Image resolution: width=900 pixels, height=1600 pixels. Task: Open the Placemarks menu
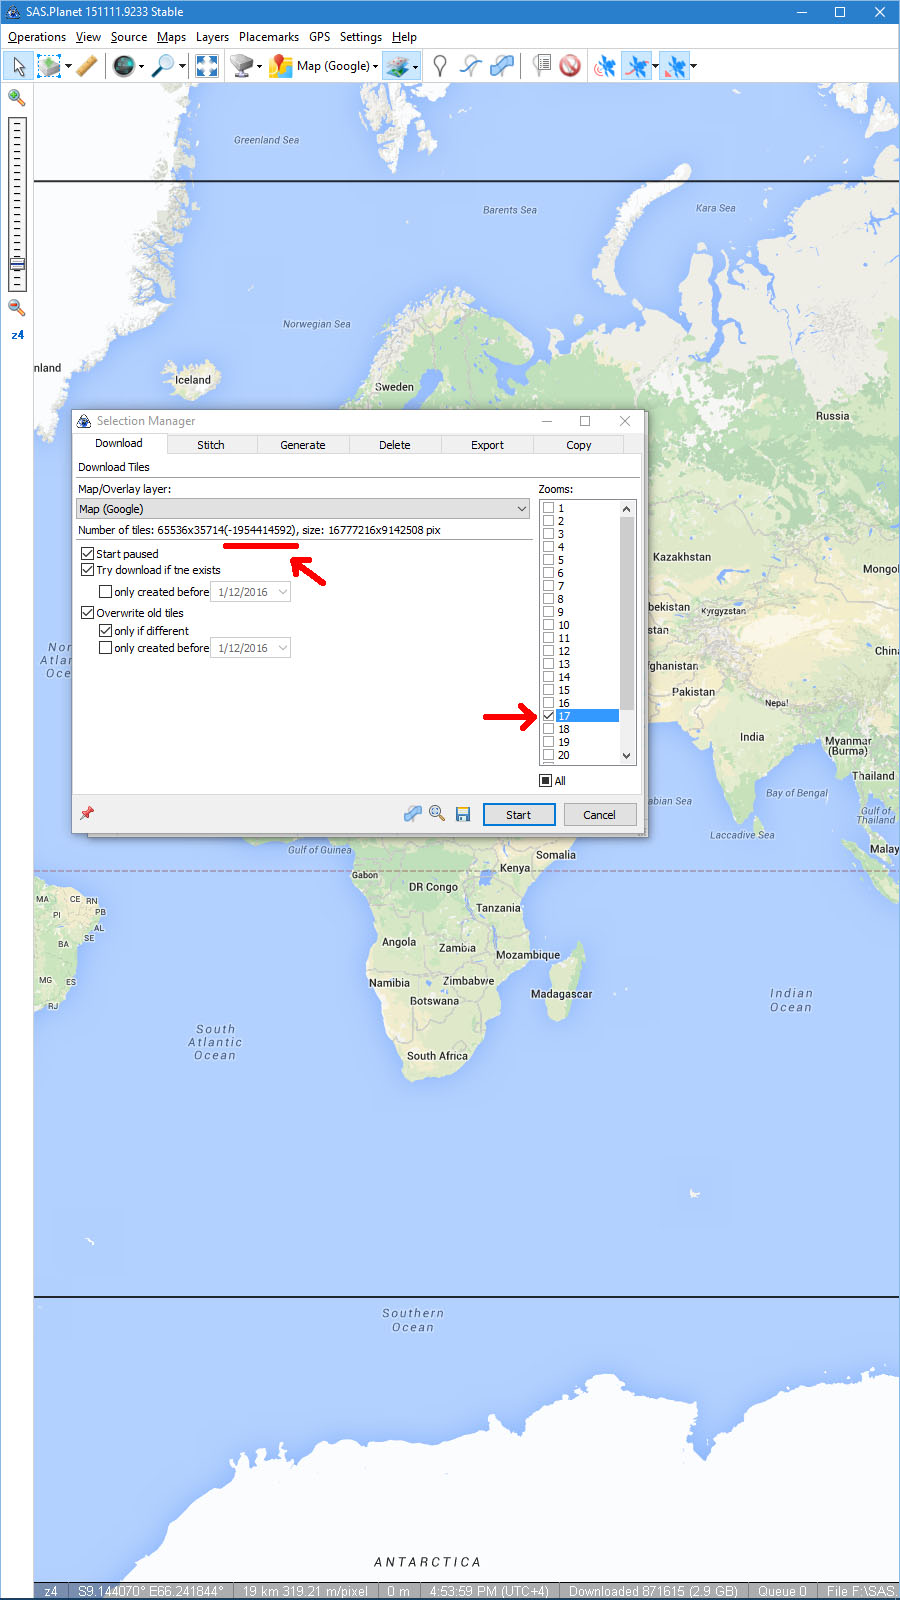click(x=268, y=37)
